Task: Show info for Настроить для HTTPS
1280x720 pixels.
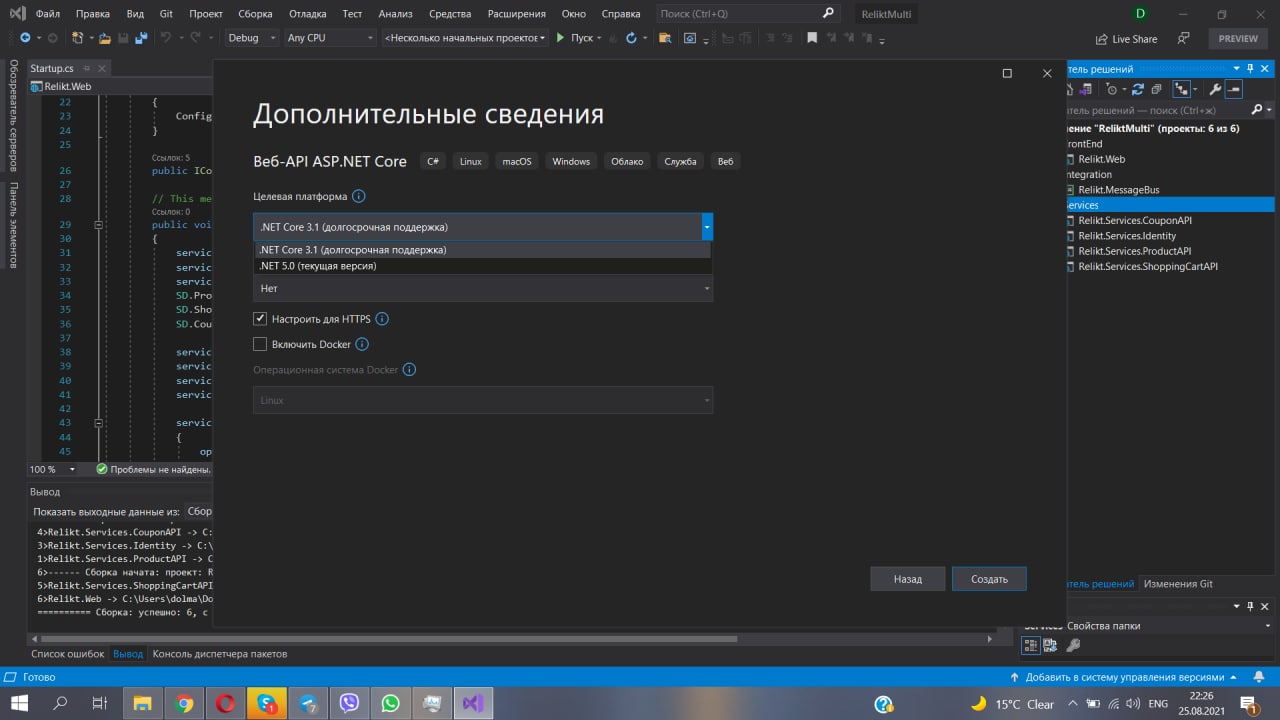Action: tap(382, 319)
